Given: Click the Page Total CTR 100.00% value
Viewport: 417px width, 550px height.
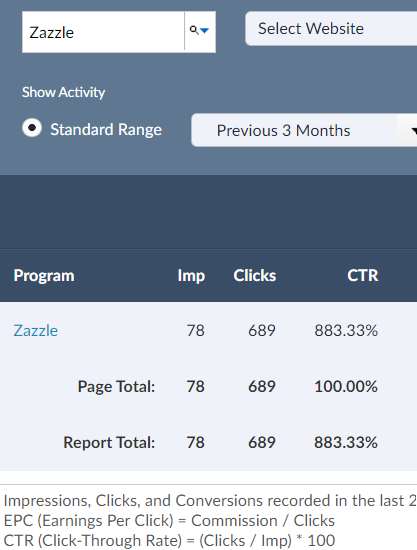Looking at the screenshot, I should (346, 387).
